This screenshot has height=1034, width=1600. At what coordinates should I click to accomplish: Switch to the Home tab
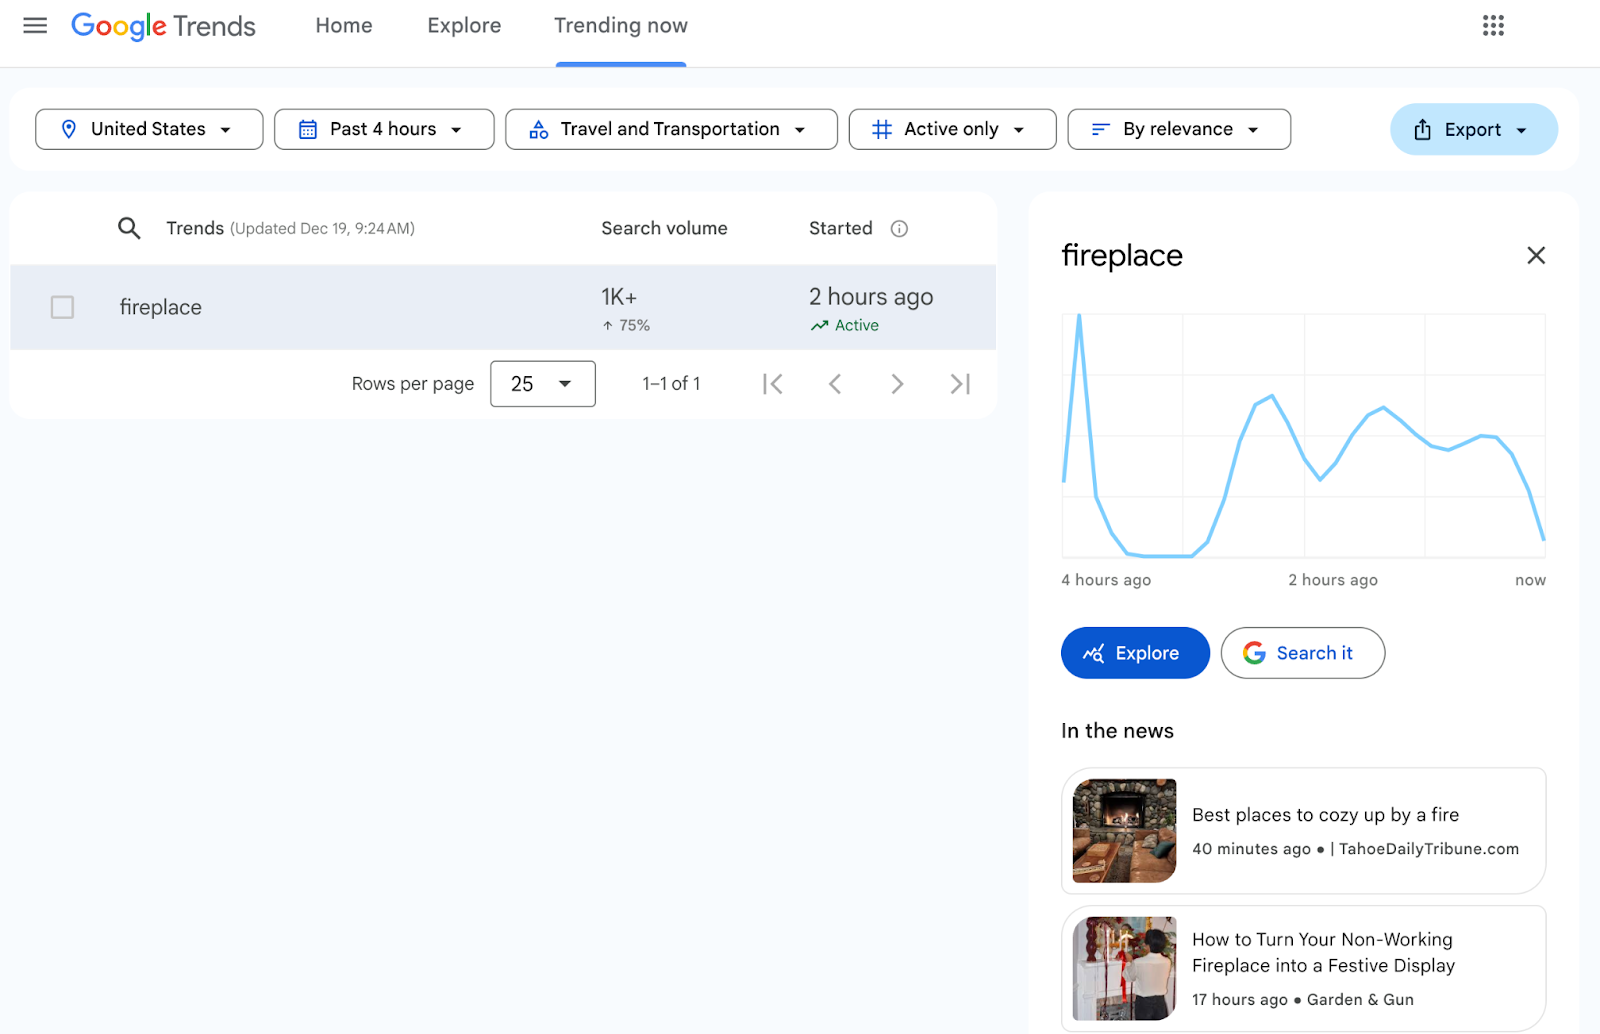click(344, 26)
